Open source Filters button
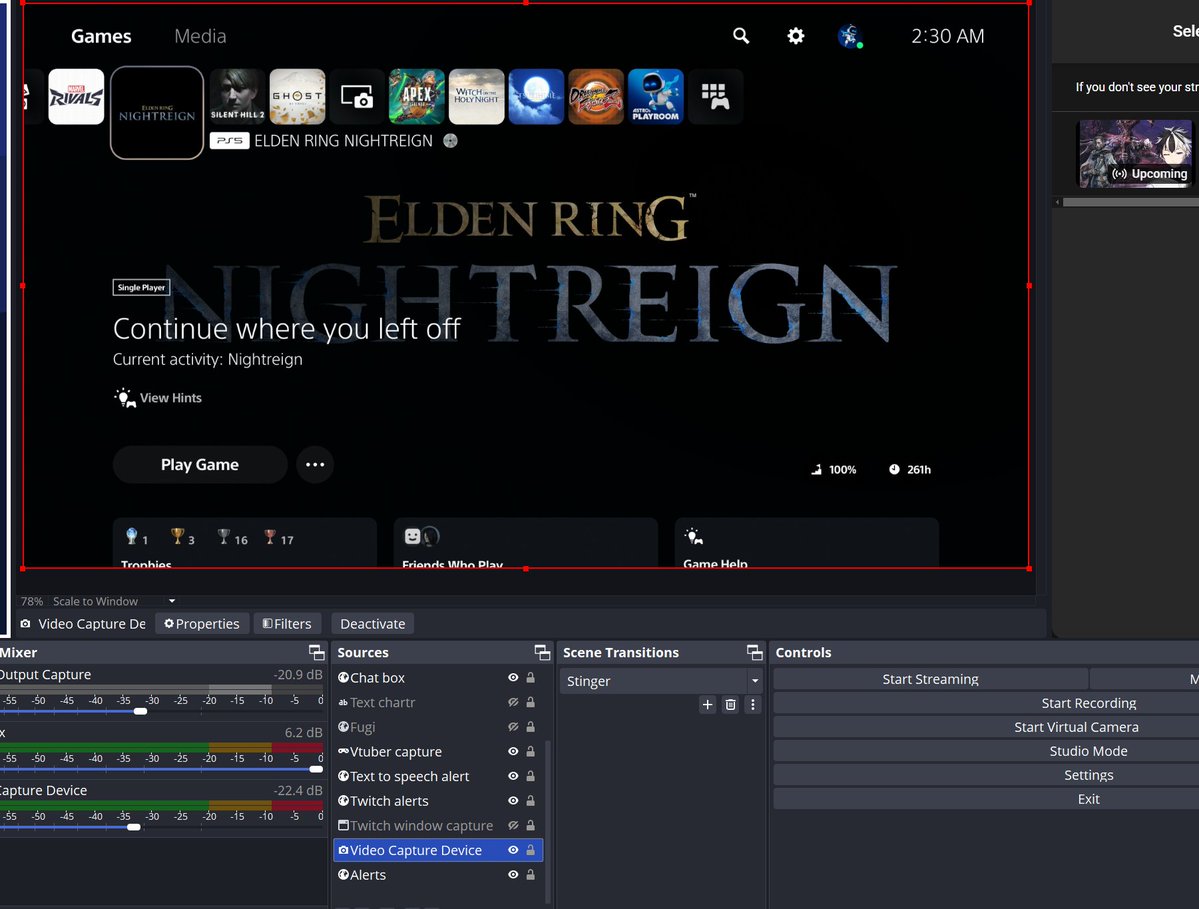This screenshot has width=1199, height=909. click(288, 624)
